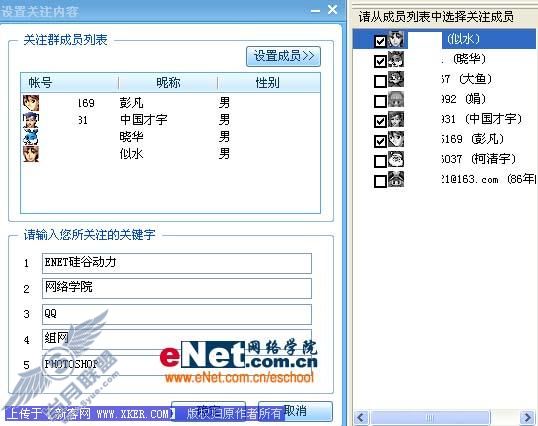The width and height of the screenshot is (538, 426).
Task: Sort the table by 帐号 column header
Action: pos(70,83)
